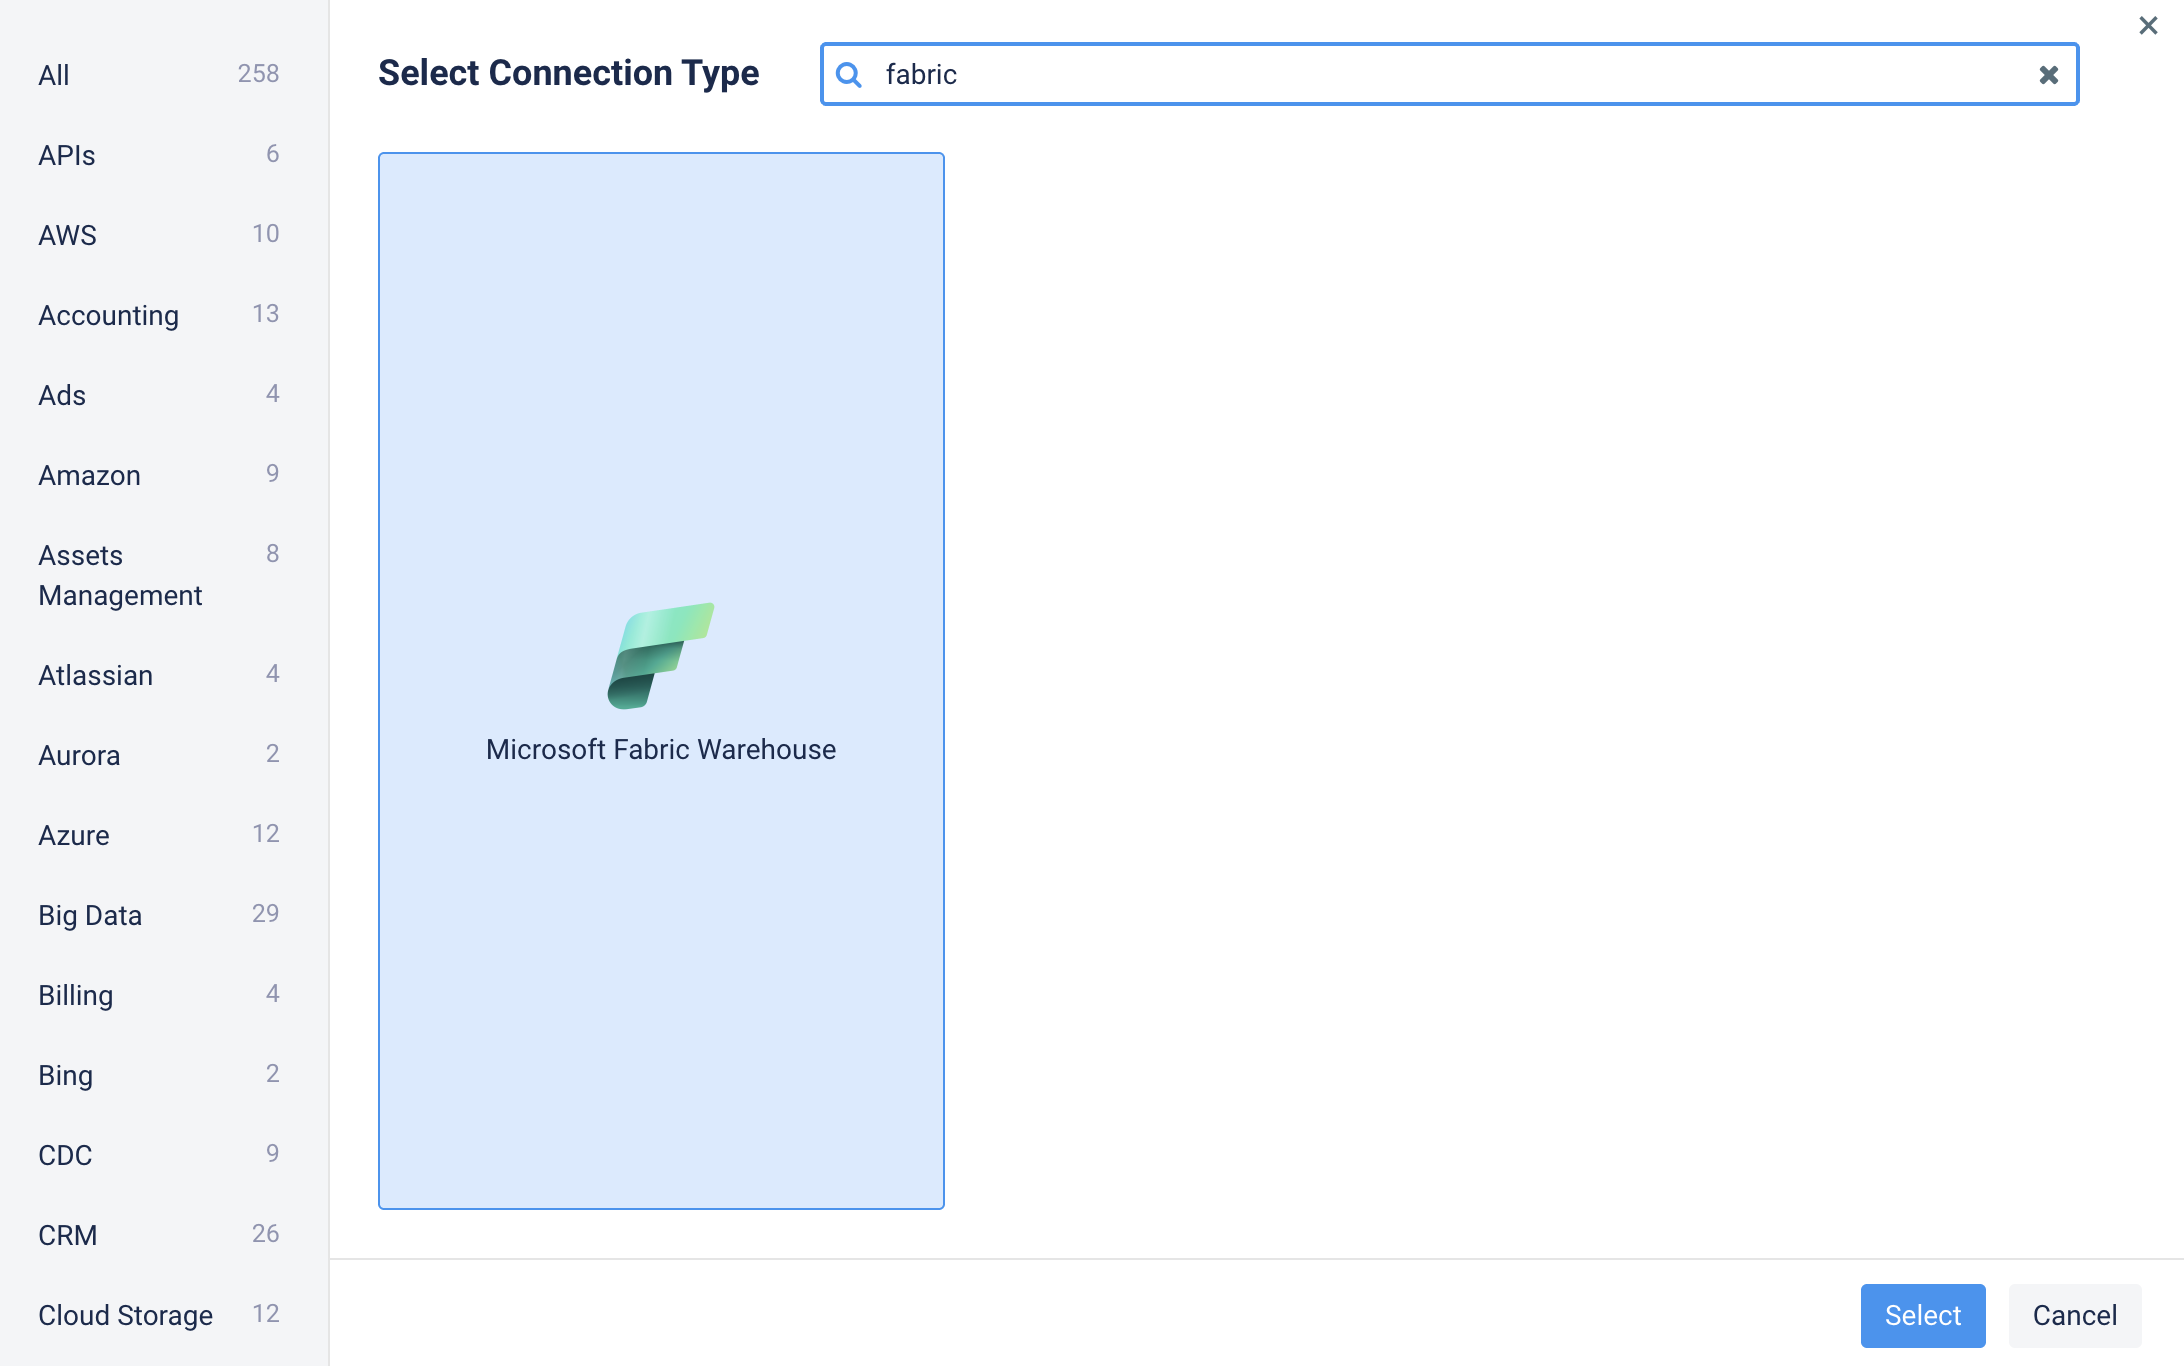Filter by Billing category
This screenshot has height=1366, width=2184.
pyautogui.click(x=159, y=995)
